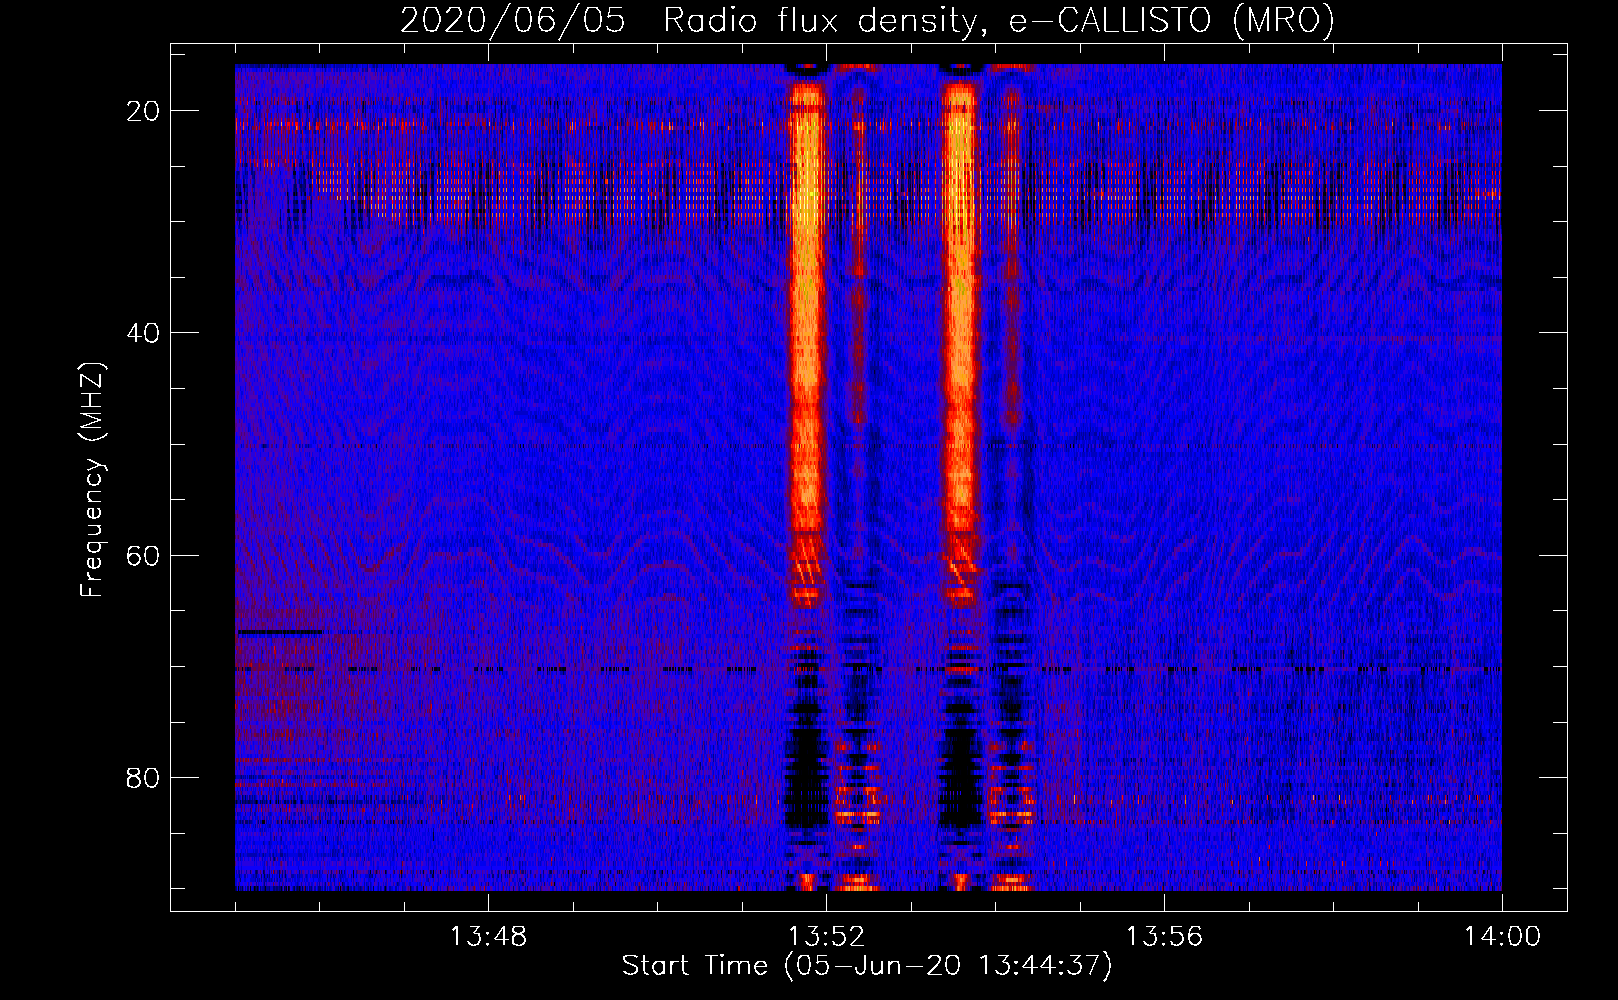Click the 13:48 time tick label
Screen dimensions: 1618x1000
[488, 937]
